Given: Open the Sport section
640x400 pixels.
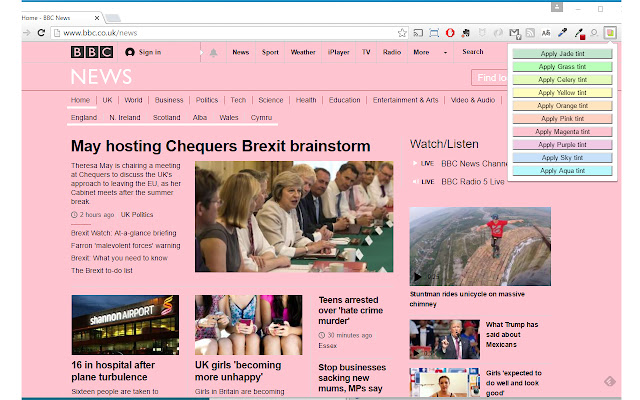Looking at the screenshot, I should (x=270, y=52).
